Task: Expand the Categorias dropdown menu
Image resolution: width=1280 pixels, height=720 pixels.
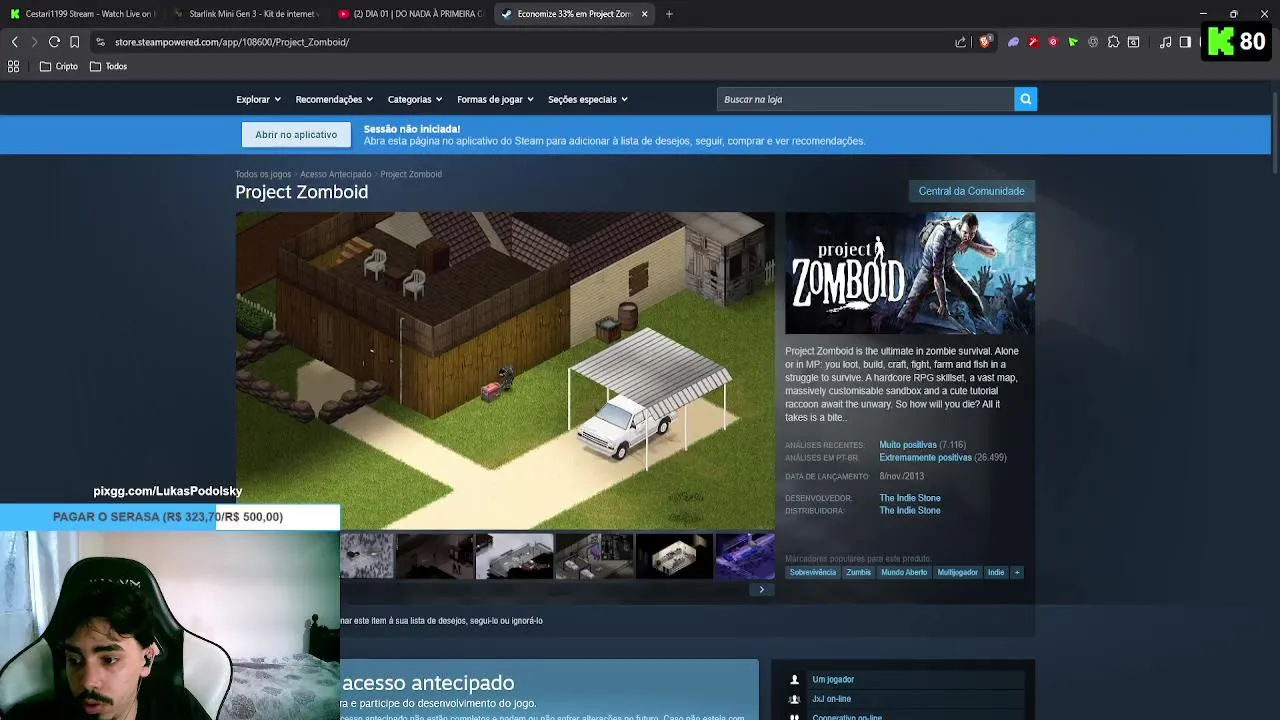Action: pyautogui.click(x=415, y=99)
